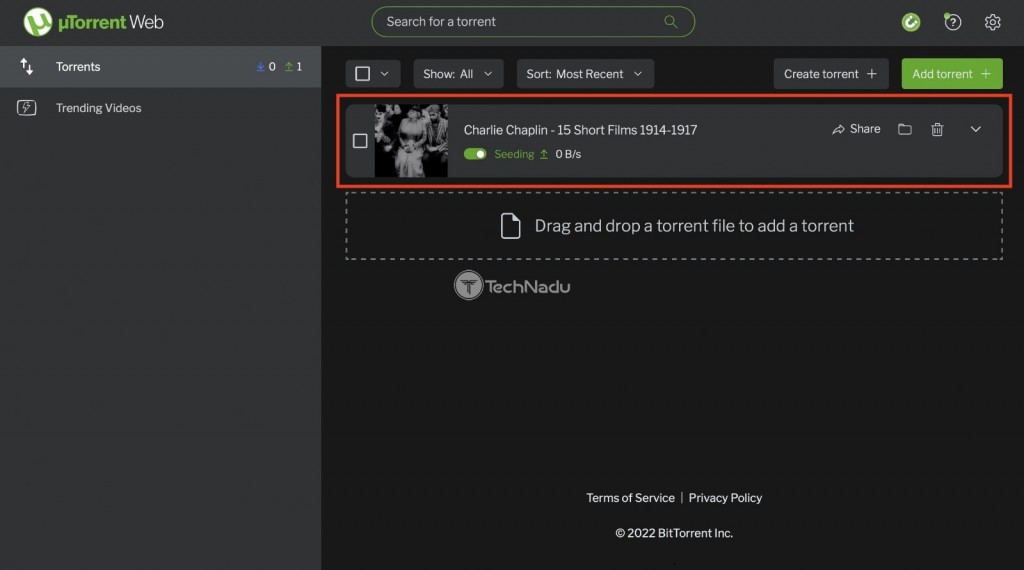Open the green speed/upgrade icon
Screen dimensions: 1024x570
click(x=910, y=22)
